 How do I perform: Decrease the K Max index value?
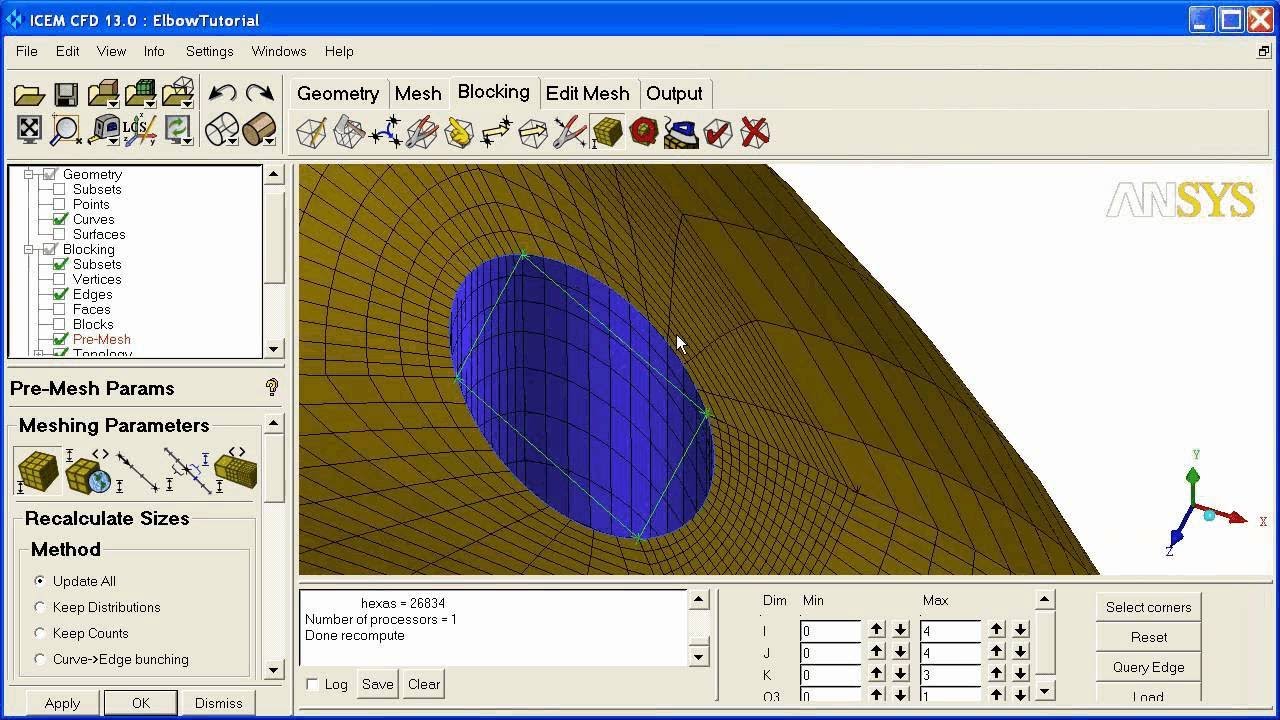coord(1020,674)
